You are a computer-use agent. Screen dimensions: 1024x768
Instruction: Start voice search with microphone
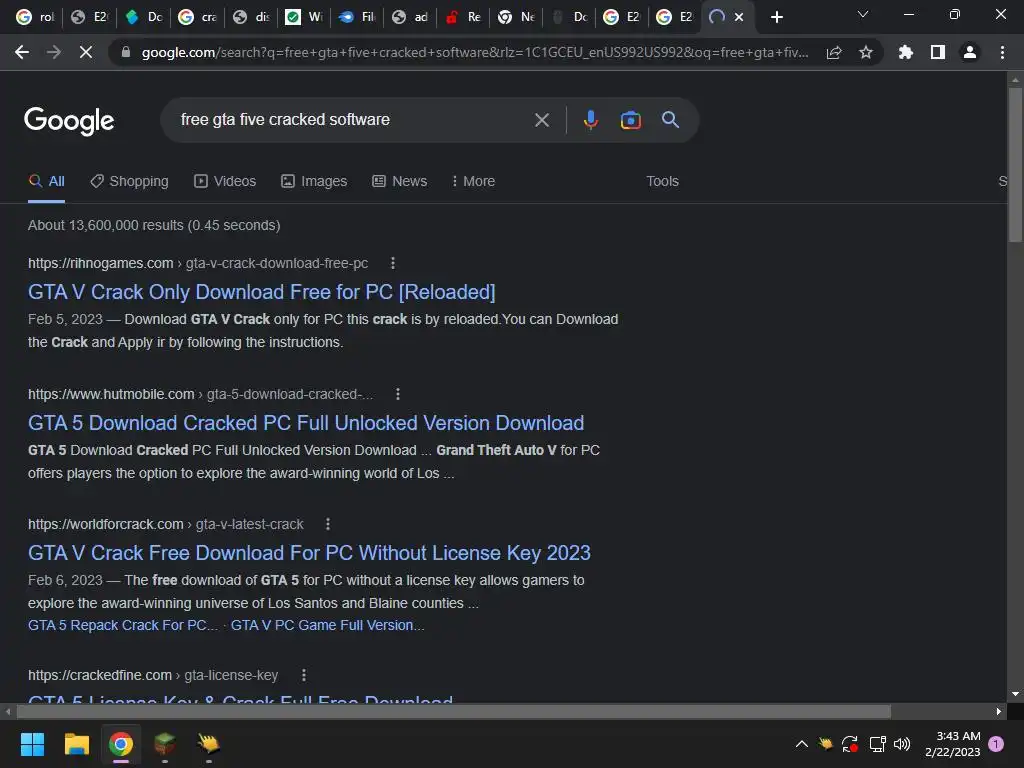point(591,120)
